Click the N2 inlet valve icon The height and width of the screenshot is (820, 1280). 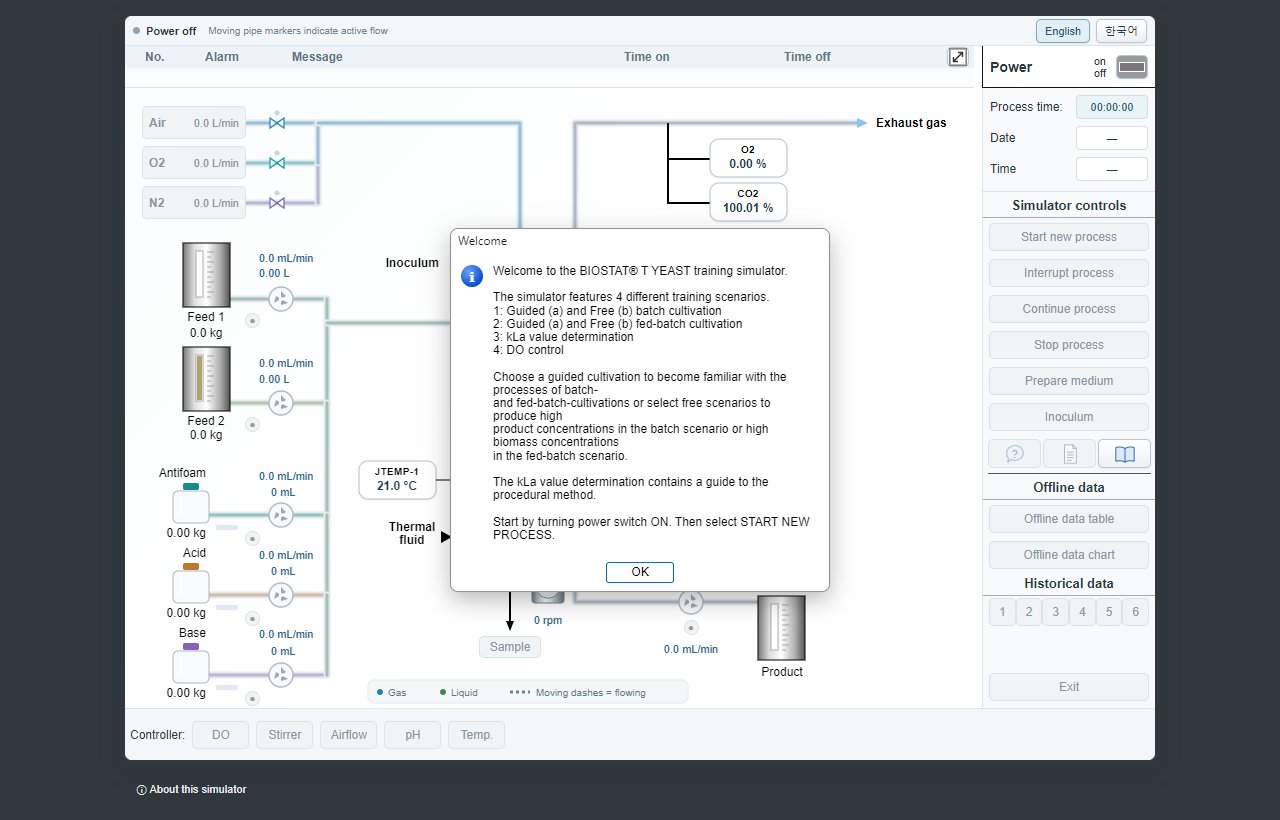tap(277, 203)
